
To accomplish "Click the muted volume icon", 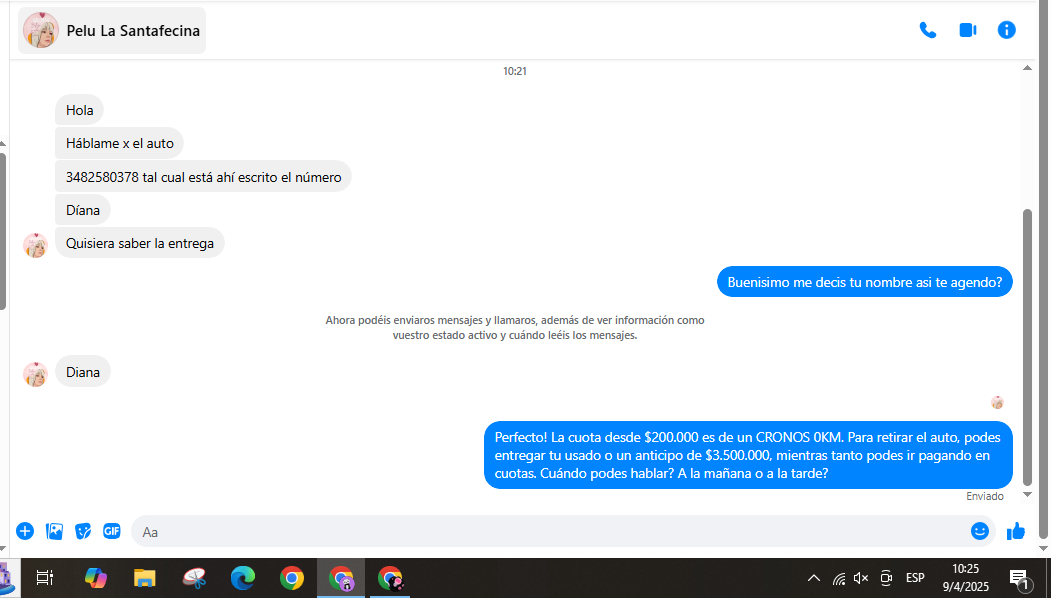I will click(861, 578).
